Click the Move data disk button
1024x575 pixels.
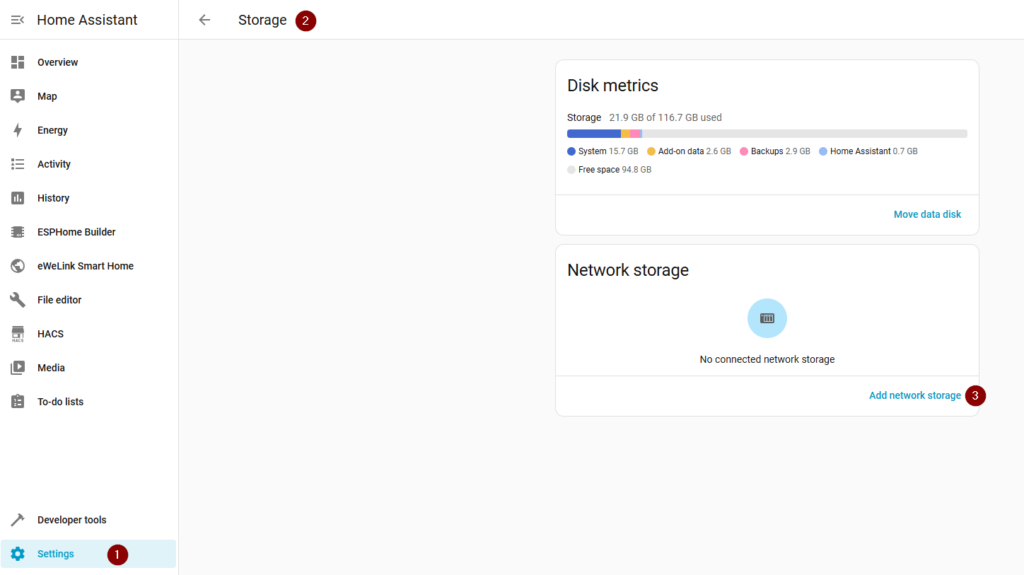[x=927, y=214]
